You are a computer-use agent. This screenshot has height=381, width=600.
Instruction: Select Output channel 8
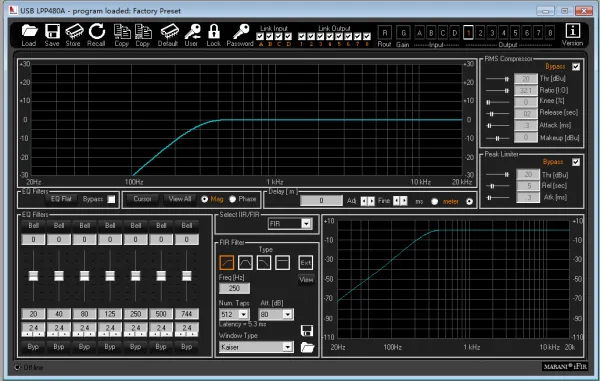pos(550,33)
